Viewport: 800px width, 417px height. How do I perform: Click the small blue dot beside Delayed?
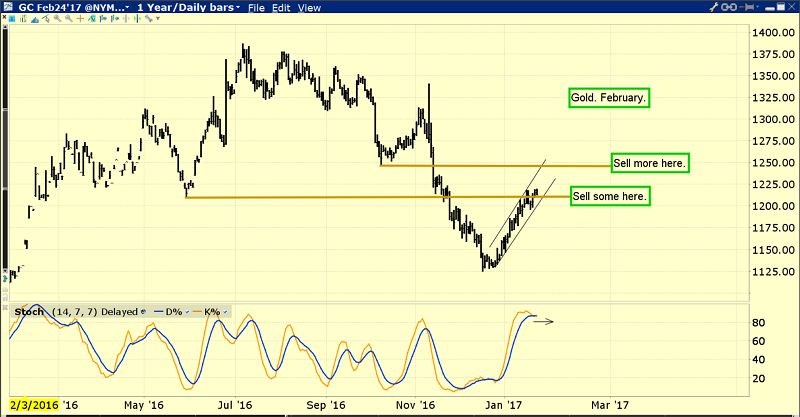[x=143, y=311]
